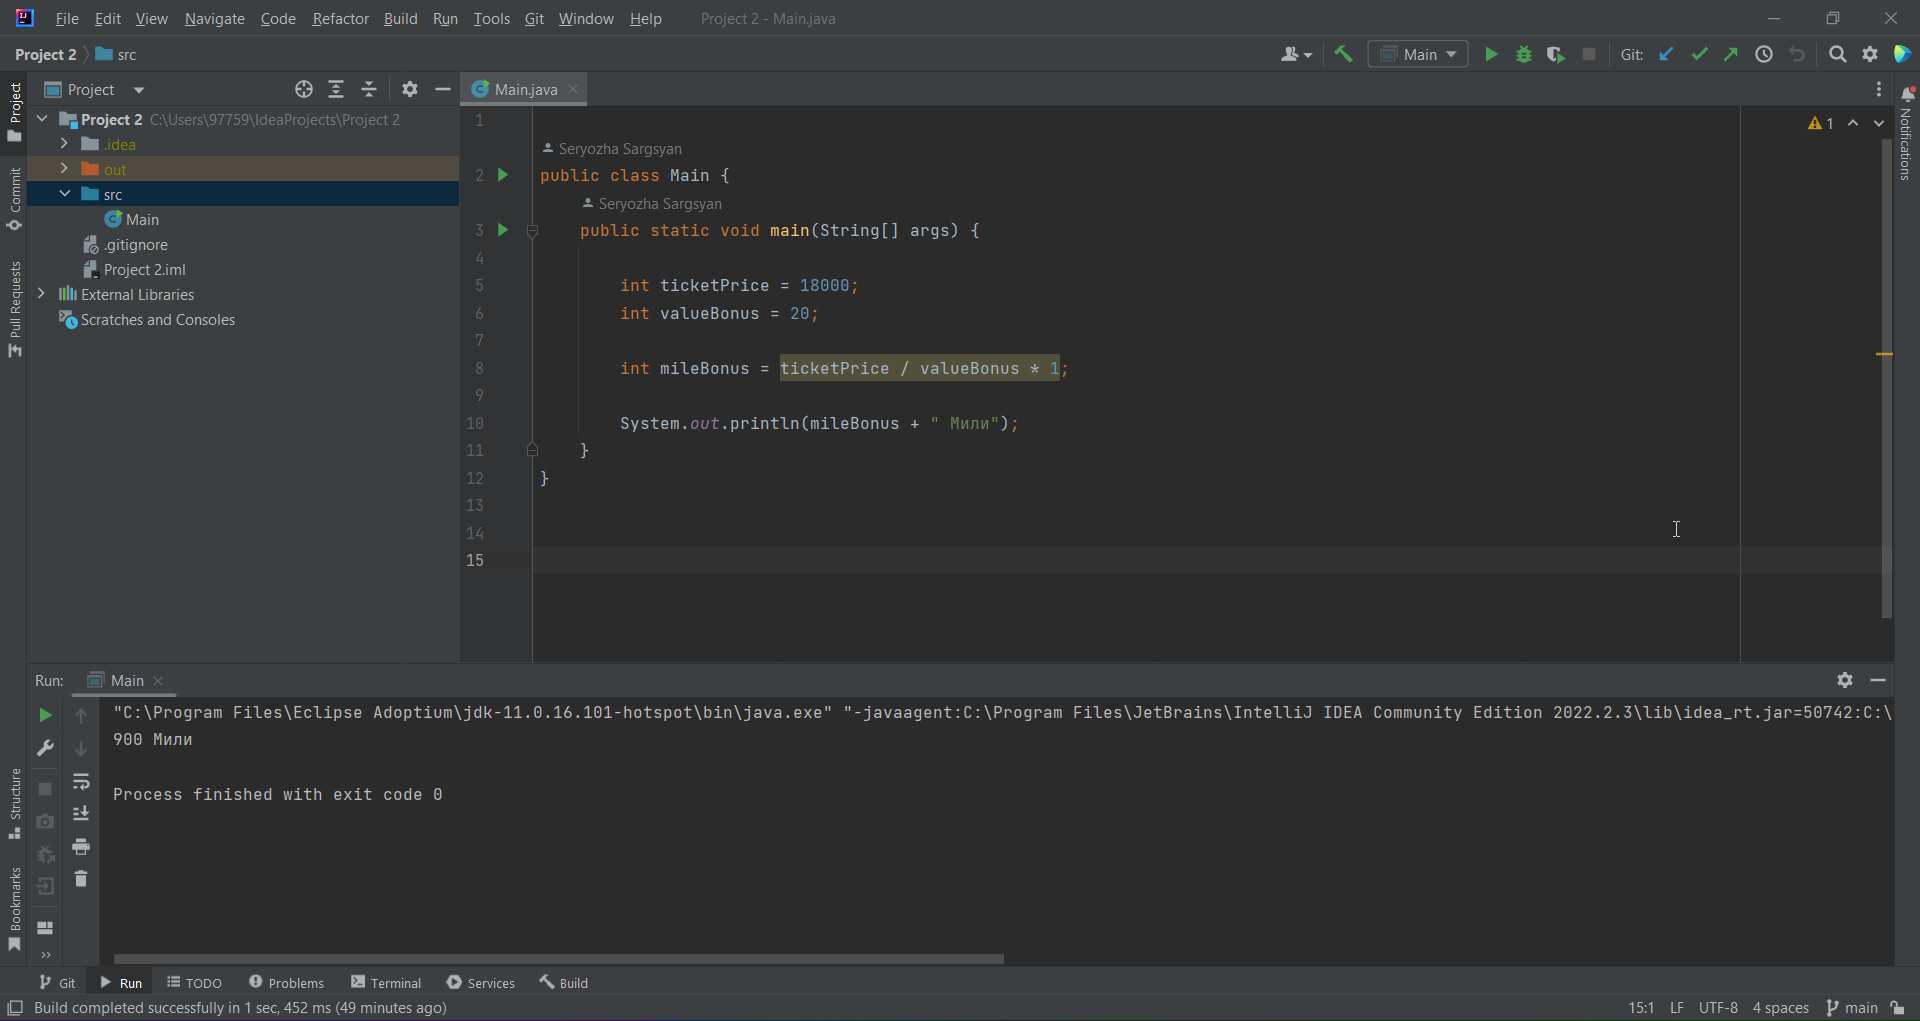This screenshot has height=1021, width=1920.
Task: Update project with the blue Git arrow icon
Action: 1666,54
